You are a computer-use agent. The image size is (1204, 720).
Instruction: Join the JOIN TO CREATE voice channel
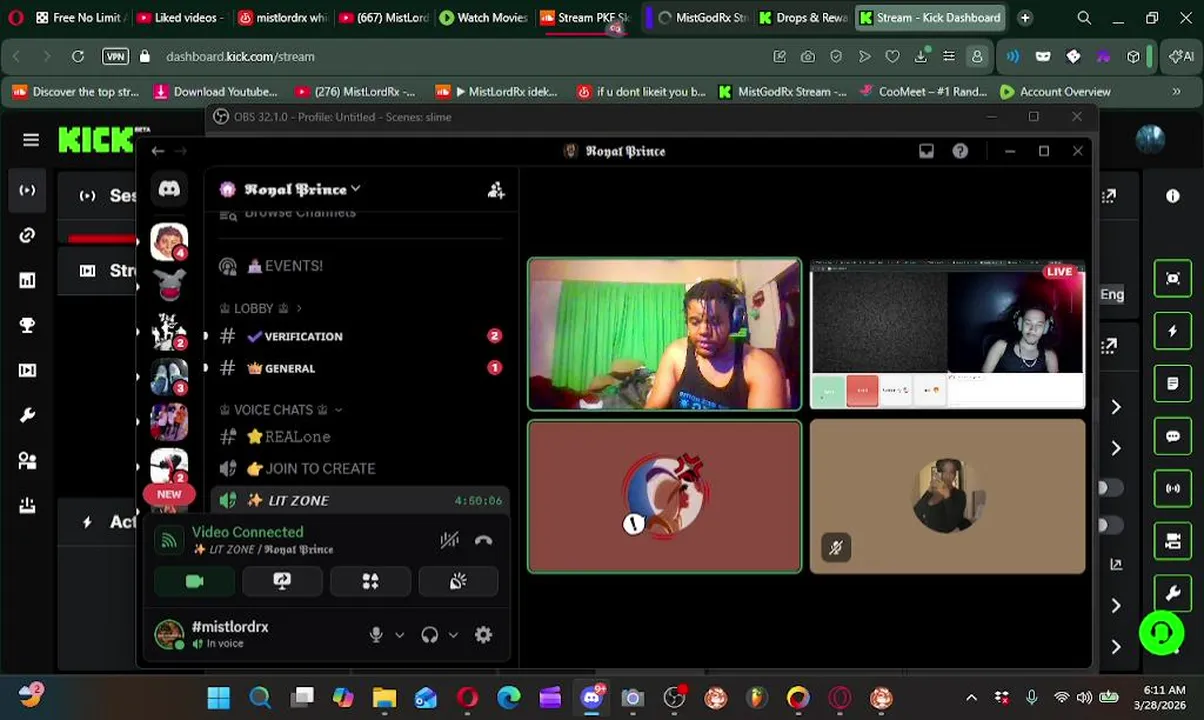click(358, 469)
